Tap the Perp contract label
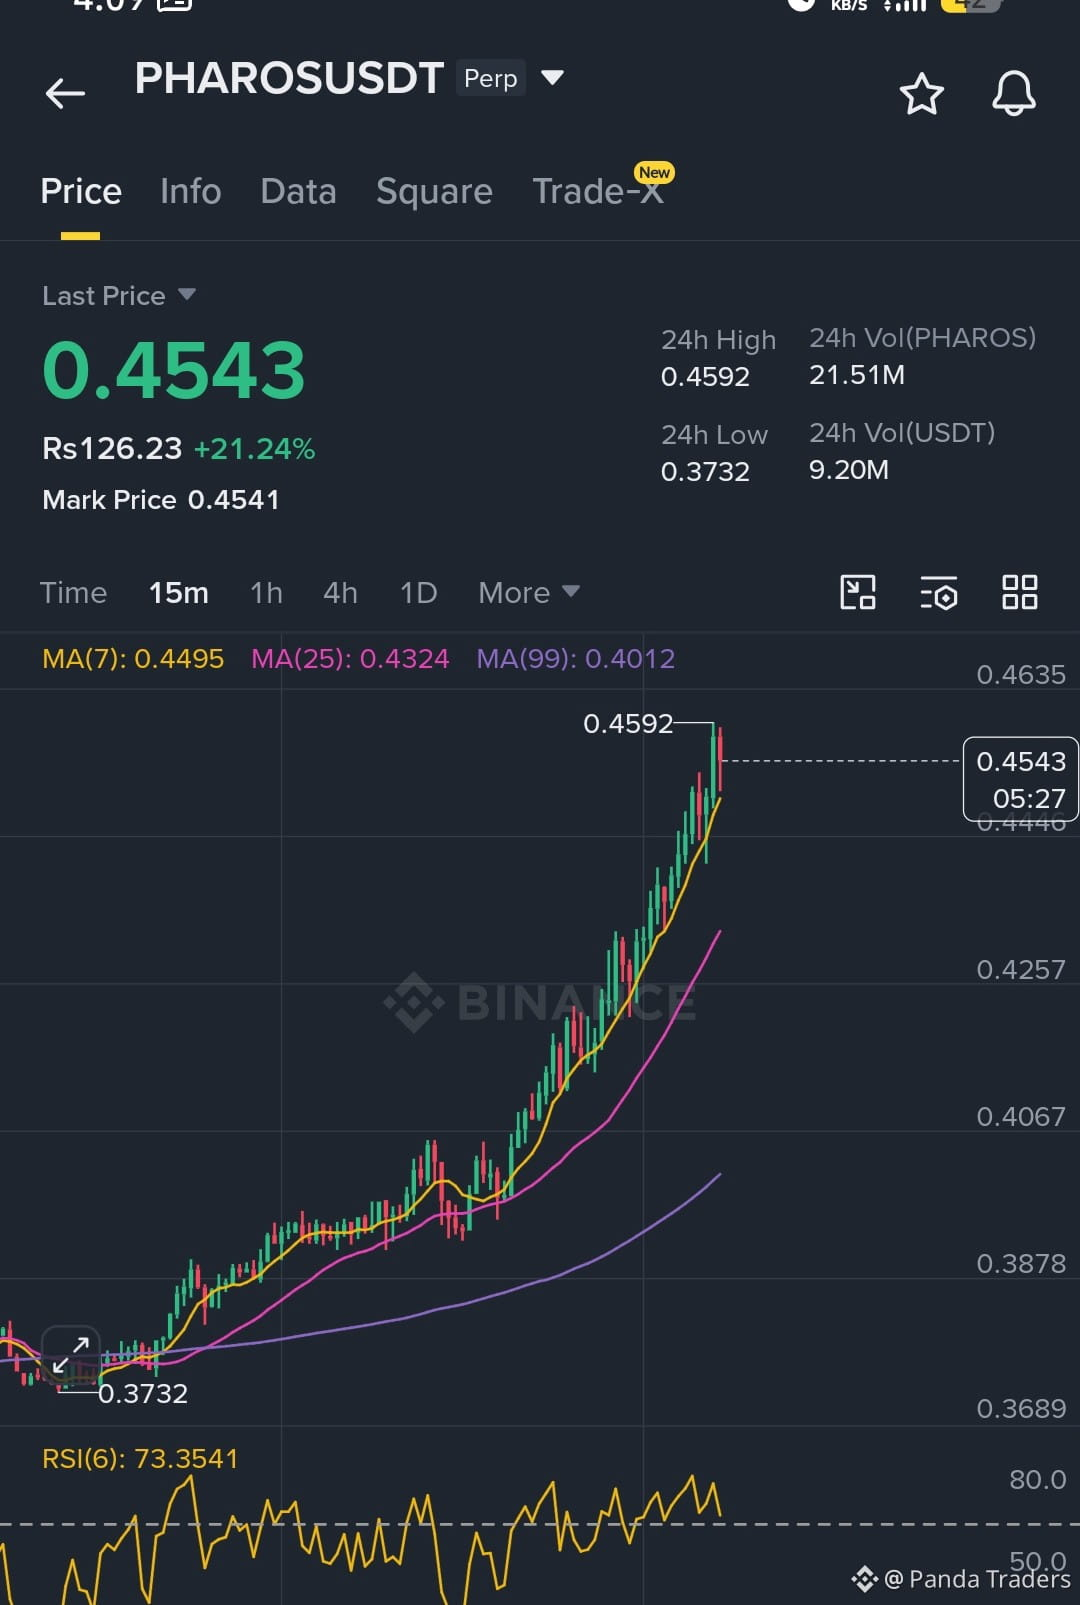1080x1605 pixels. click(490, 78)
